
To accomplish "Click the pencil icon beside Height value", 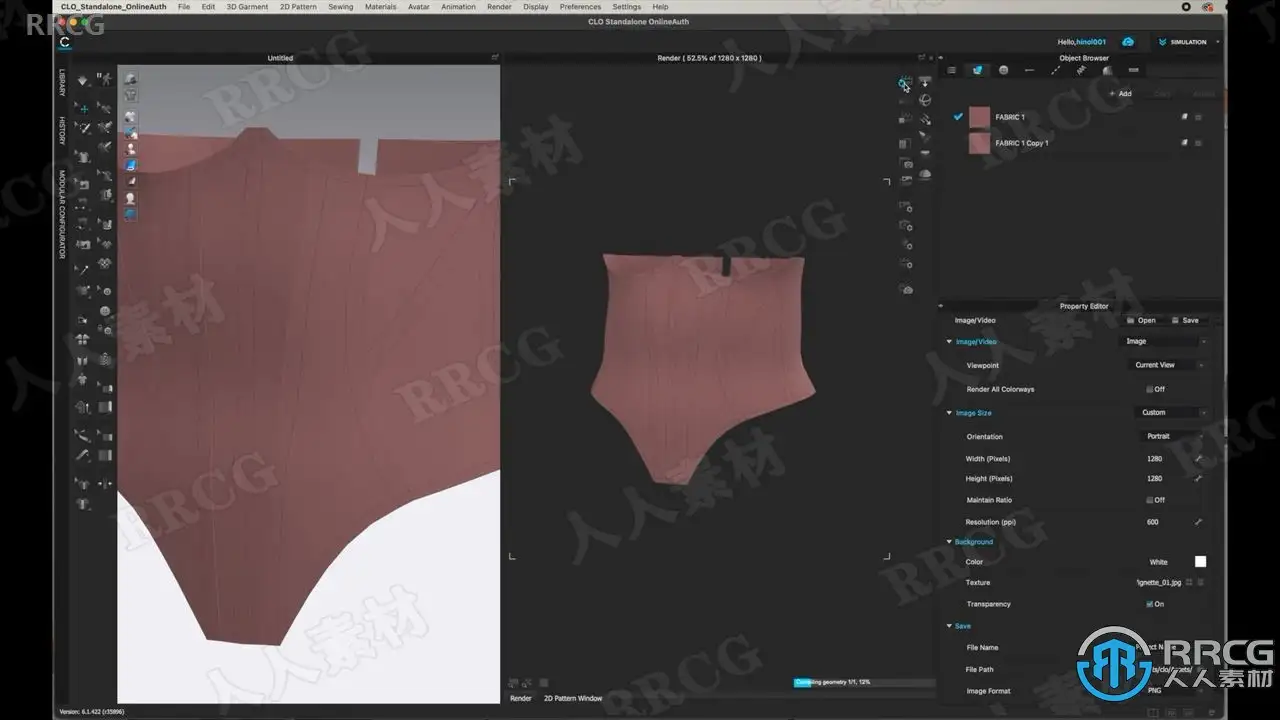I will pos(1198,479).
